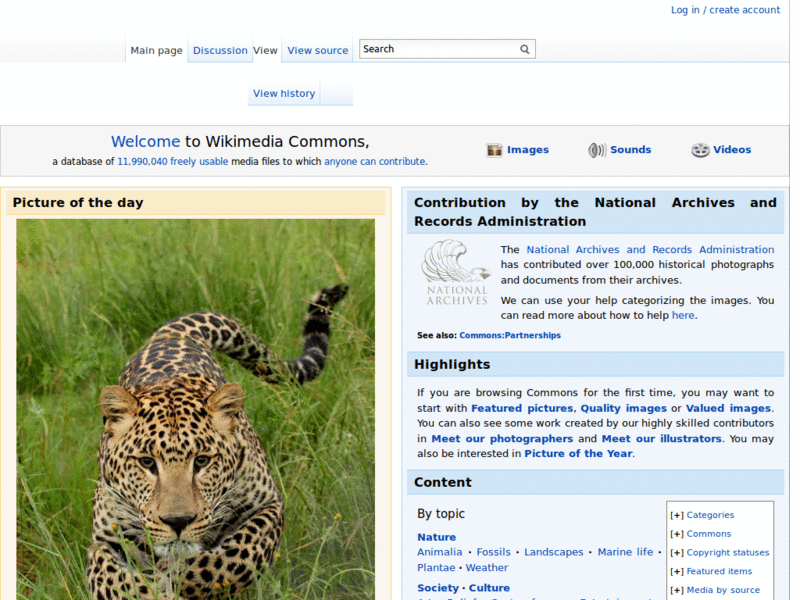Expand the Commons tree item
Screen dimensions: 800x600
pyautogui.click(x=677, y=534)
